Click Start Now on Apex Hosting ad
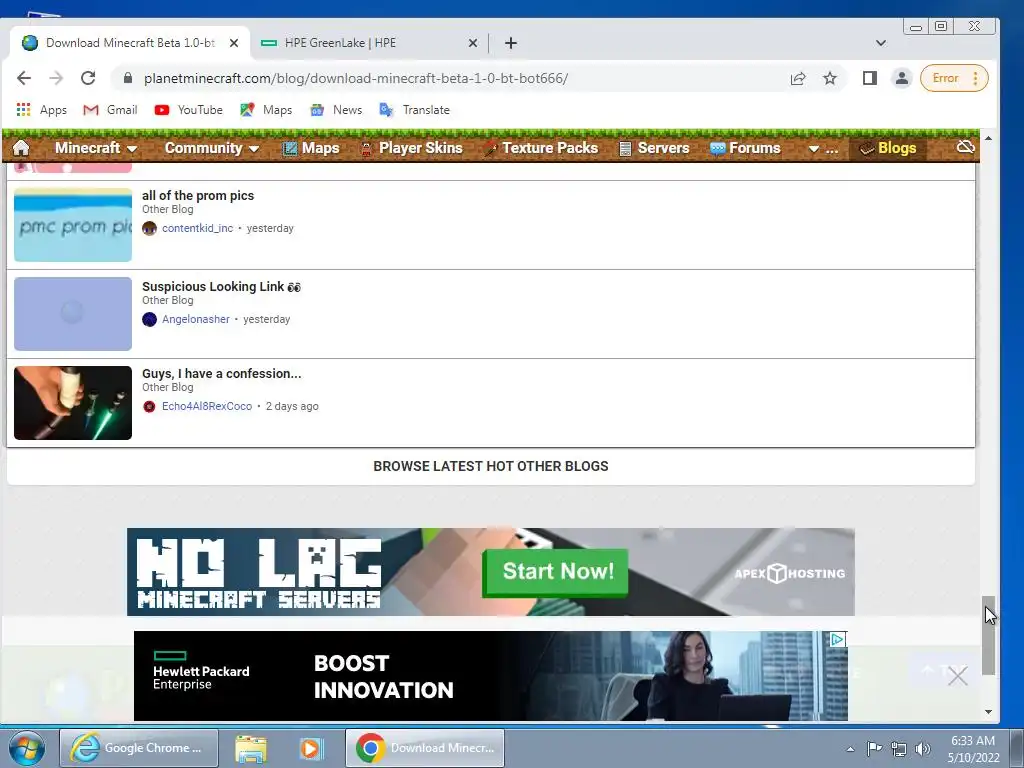Image resolution: width=1024 pixels, height=768 pixels. coord(556,572)
